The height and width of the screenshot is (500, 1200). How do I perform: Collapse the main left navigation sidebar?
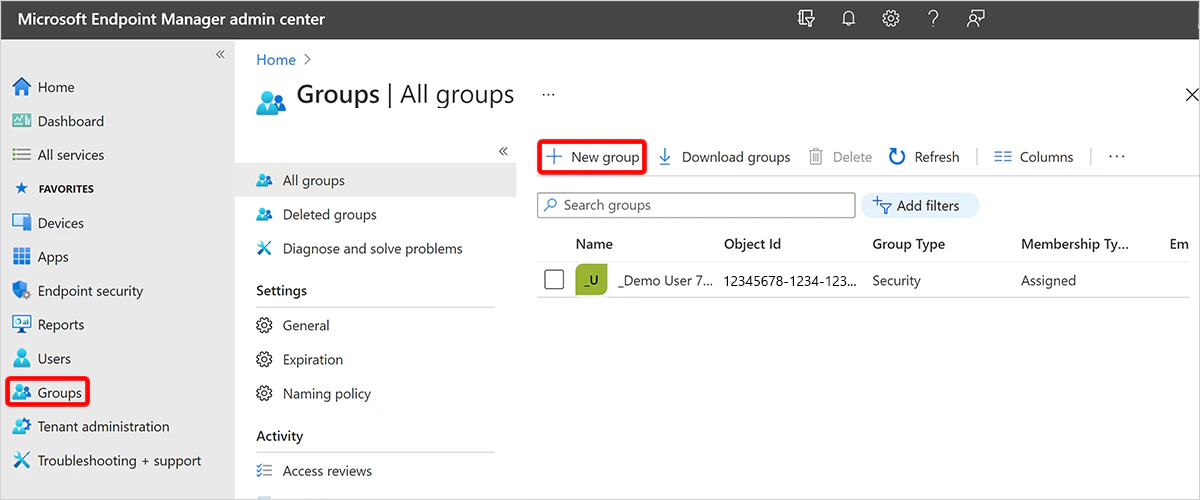[x=220, y=54]
